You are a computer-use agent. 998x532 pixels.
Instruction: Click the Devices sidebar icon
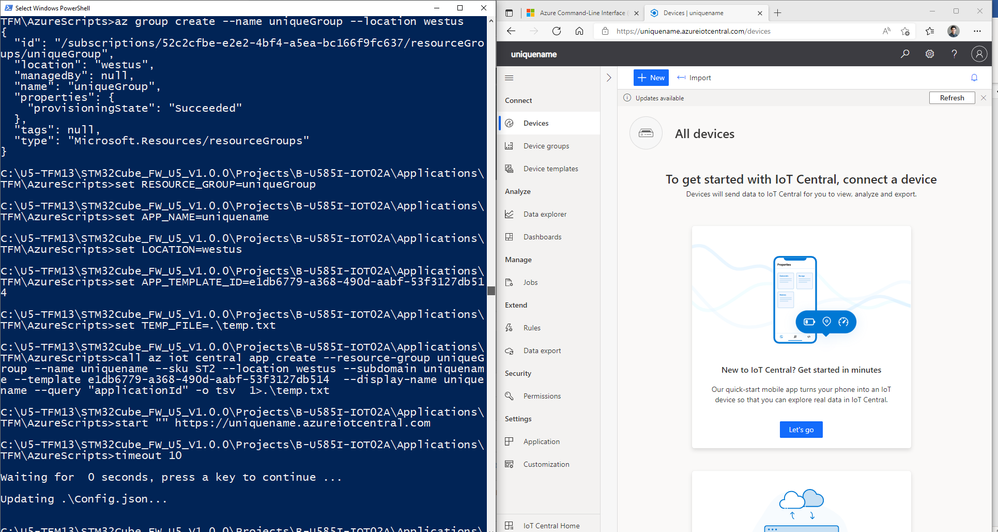(509, 123)
